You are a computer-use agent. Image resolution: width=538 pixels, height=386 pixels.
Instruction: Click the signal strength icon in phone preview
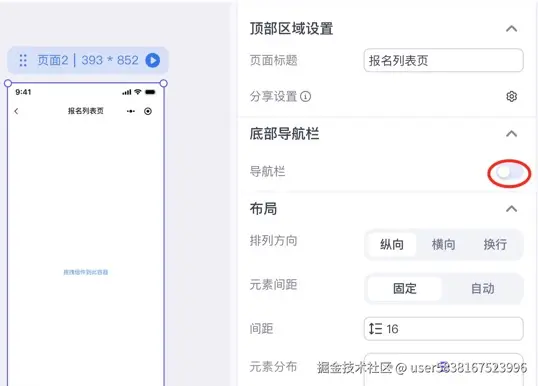[x=127, y=92]
